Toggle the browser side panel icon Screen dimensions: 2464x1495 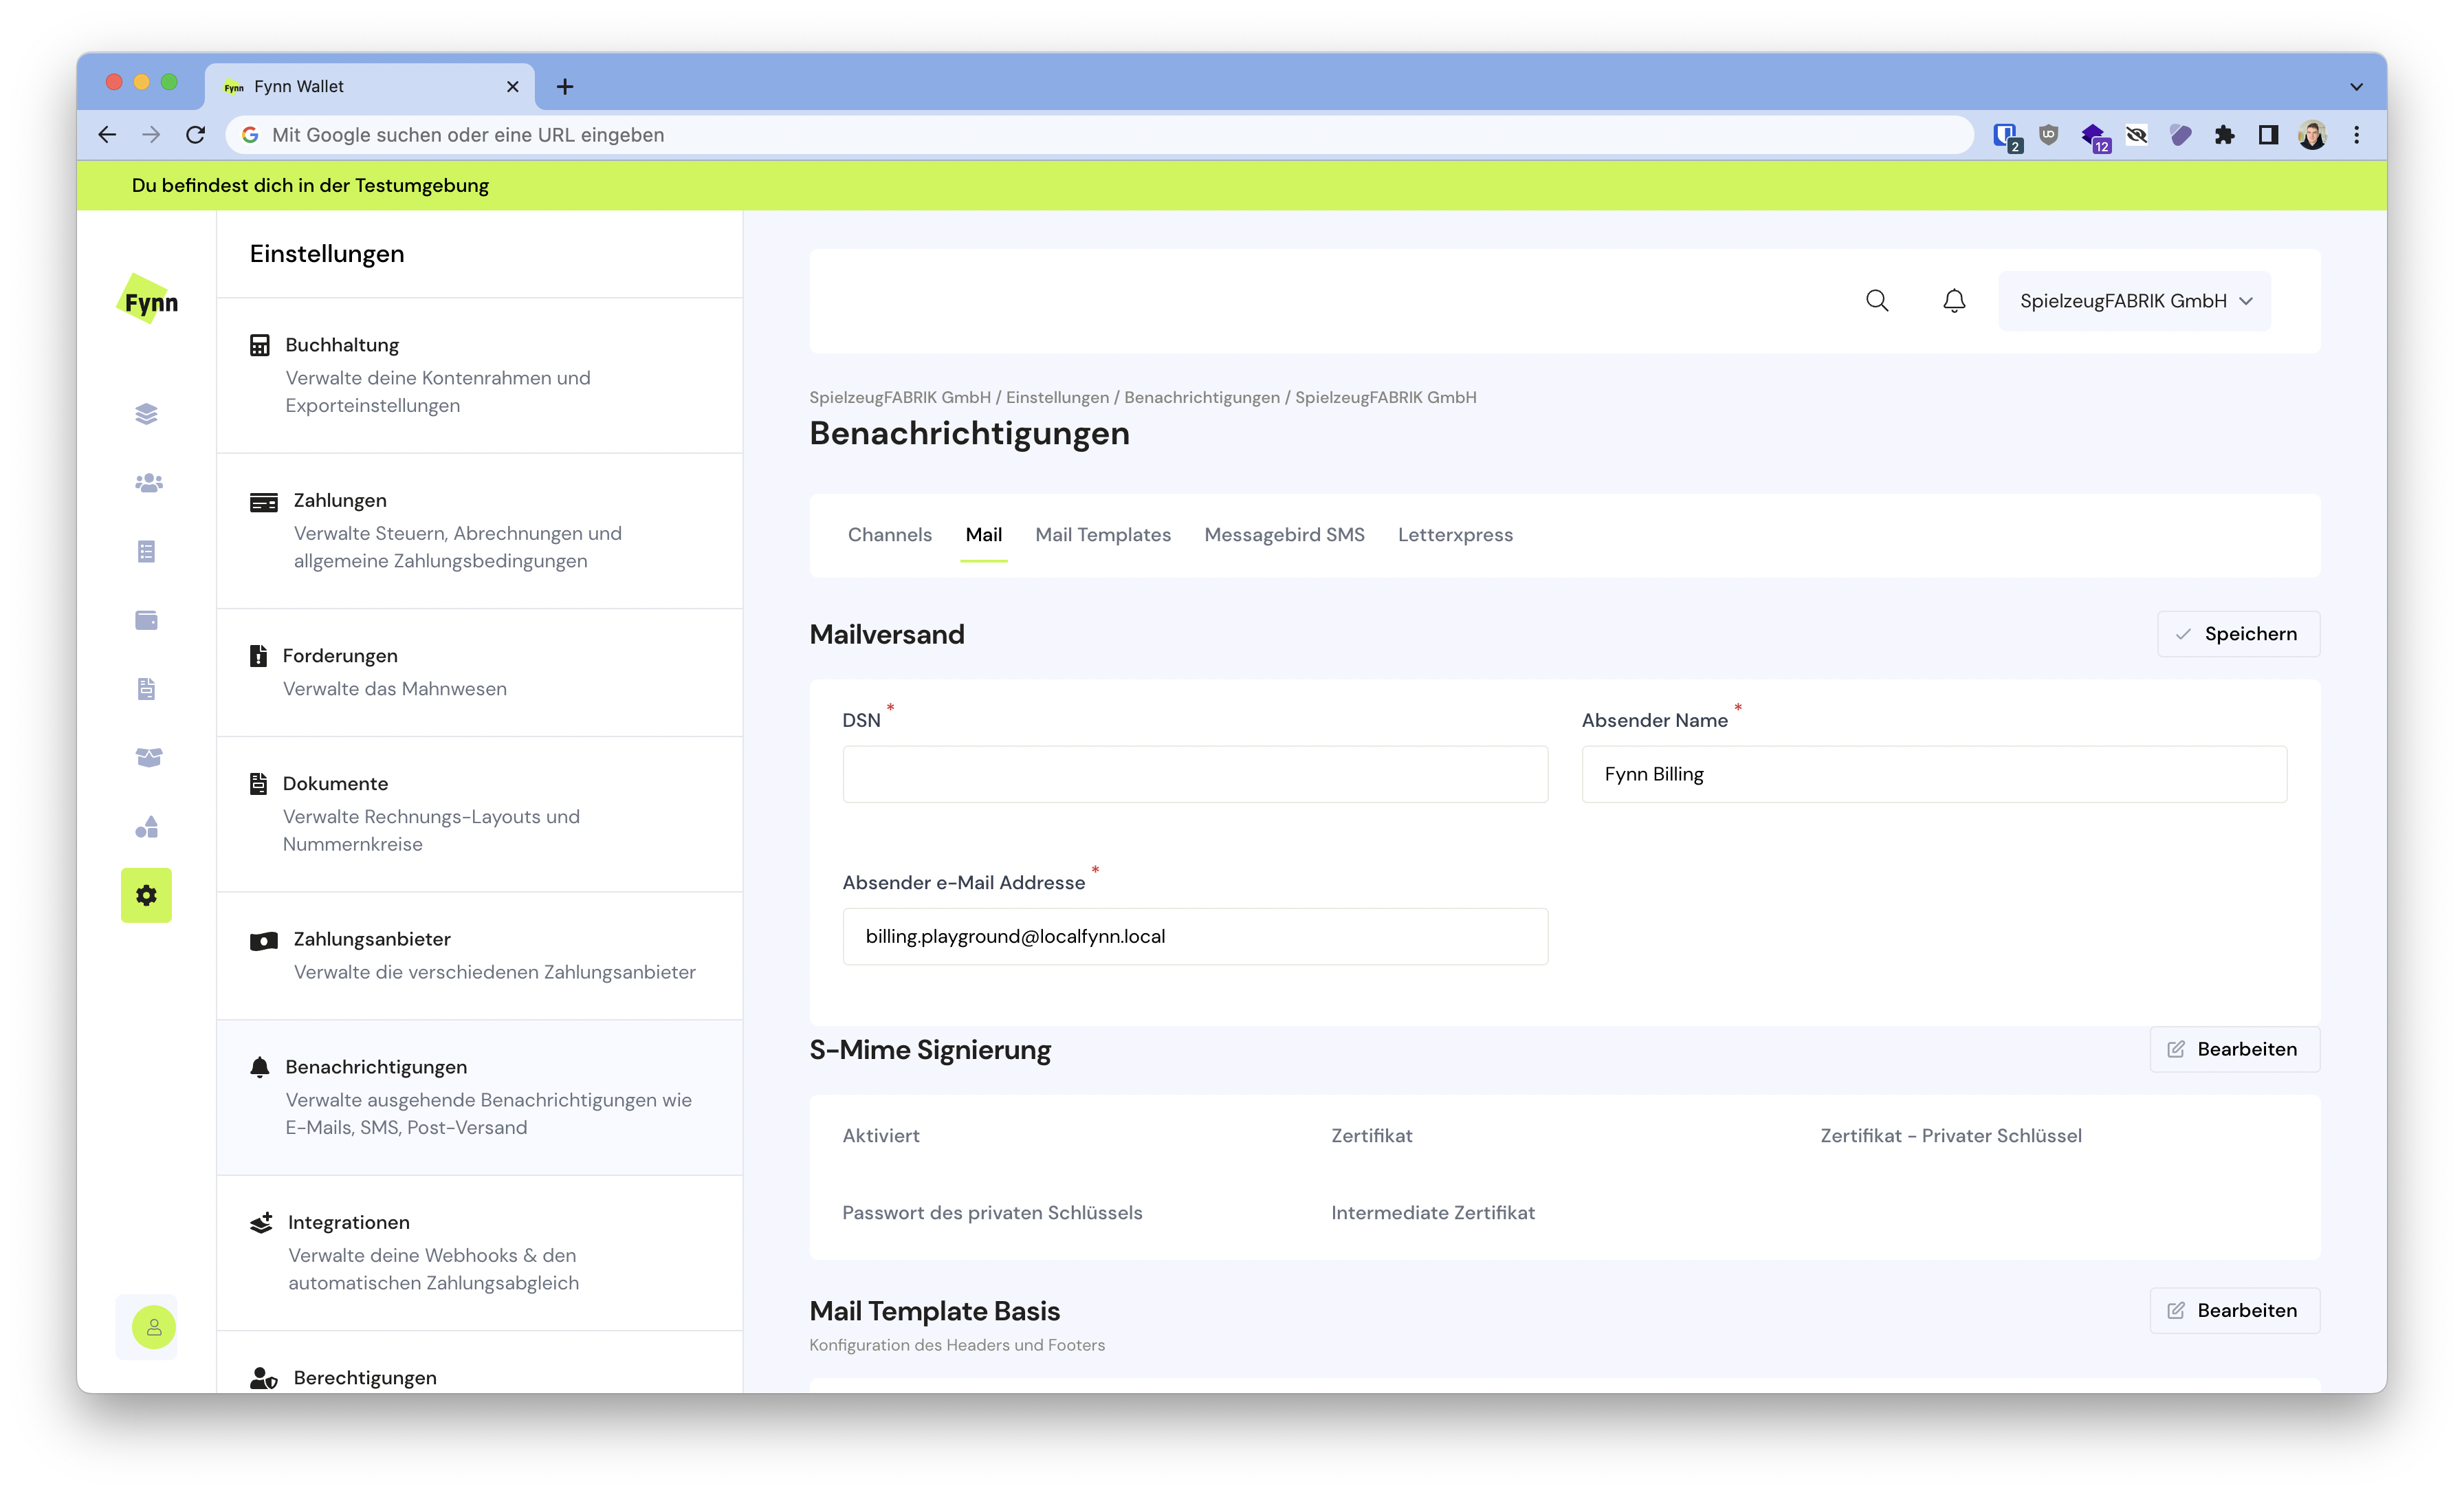2268,135
